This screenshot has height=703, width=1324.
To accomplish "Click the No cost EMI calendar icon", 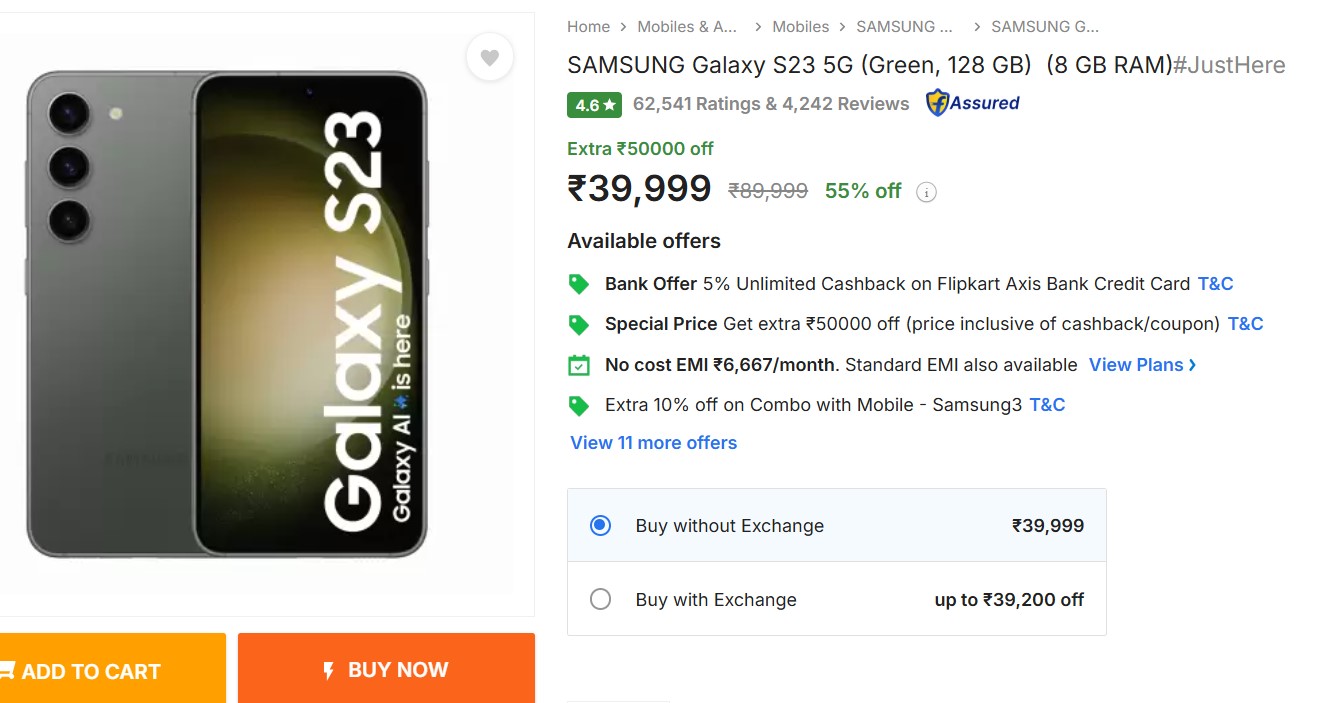I will (579, 365).
